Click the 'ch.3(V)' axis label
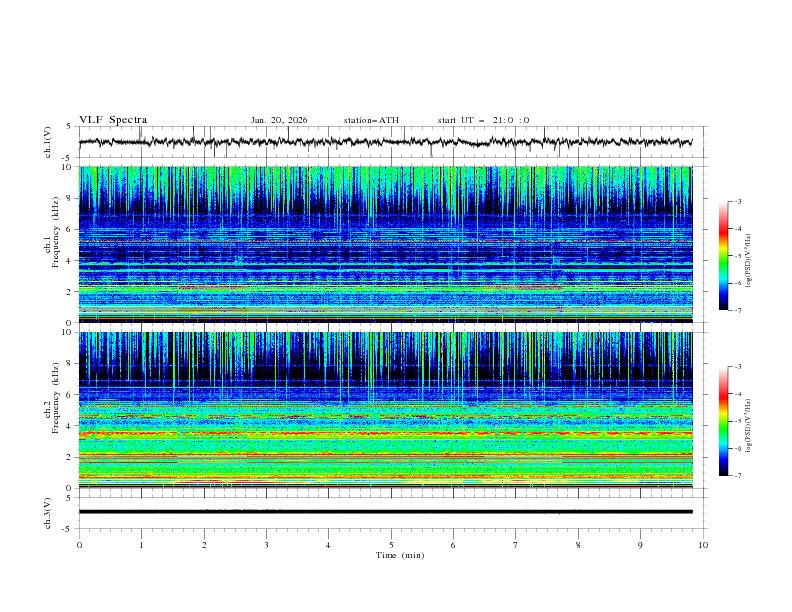 [x=48, y=514]
